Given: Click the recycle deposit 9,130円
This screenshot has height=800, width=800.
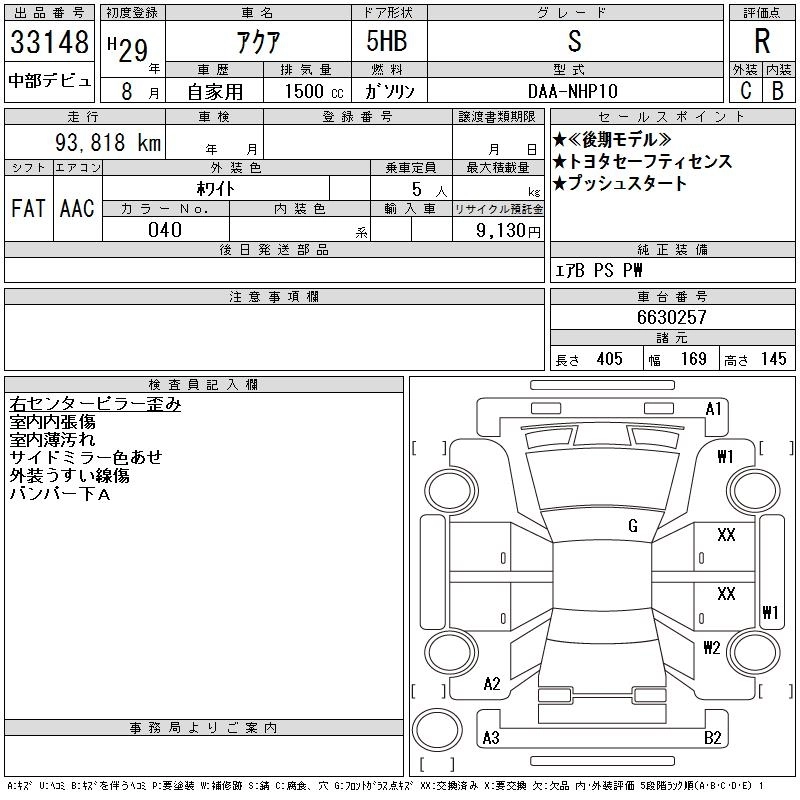Looking at the screenshot, I should [508, 231].
